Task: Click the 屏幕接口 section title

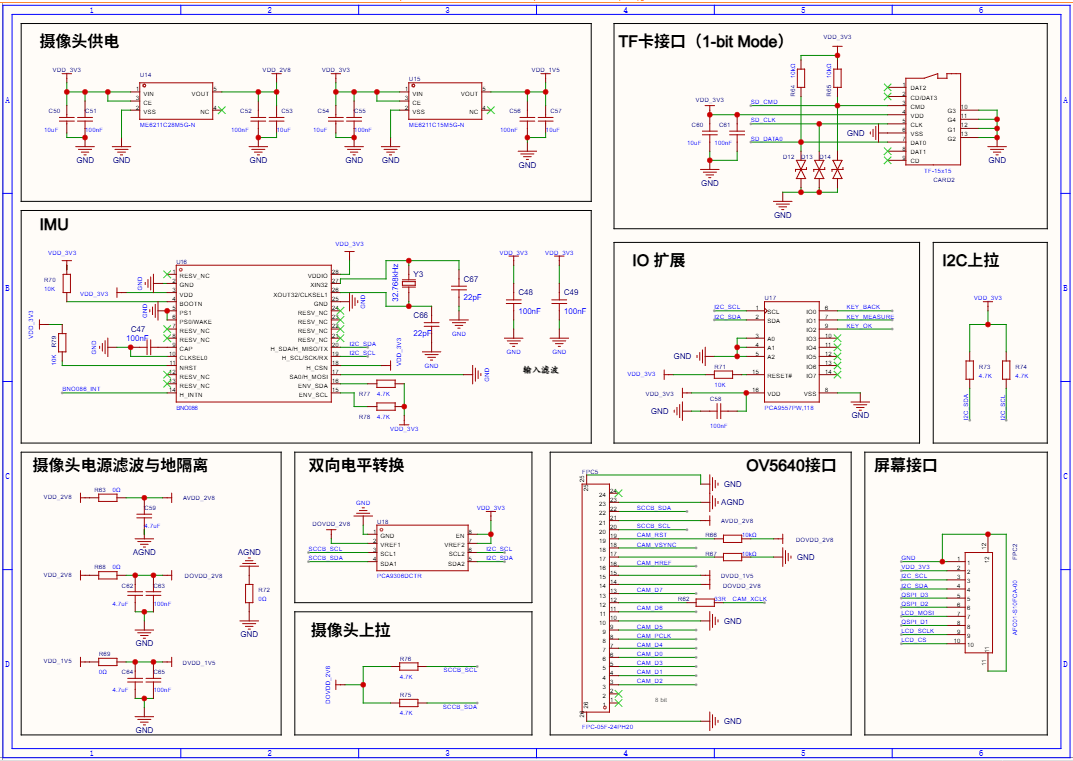Action: tap(905, 466)
